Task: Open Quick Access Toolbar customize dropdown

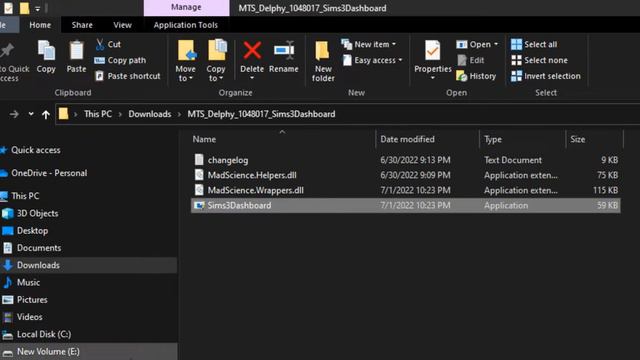Action: (37, 8)
